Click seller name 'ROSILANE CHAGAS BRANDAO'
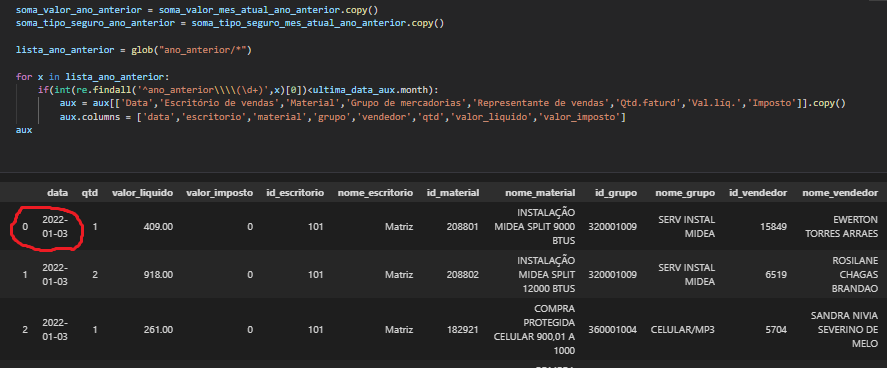Screen dimensions: 887x368 (854, 275)
